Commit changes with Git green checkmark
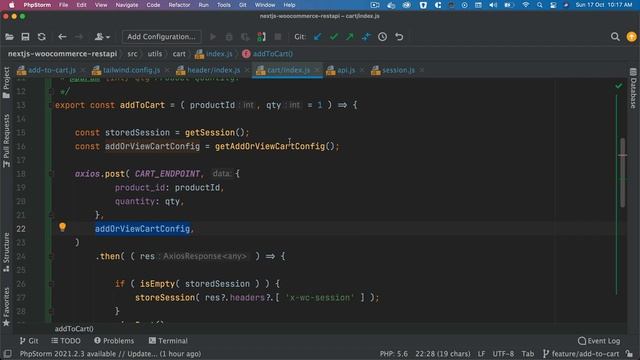 click(x=334, y=37)
